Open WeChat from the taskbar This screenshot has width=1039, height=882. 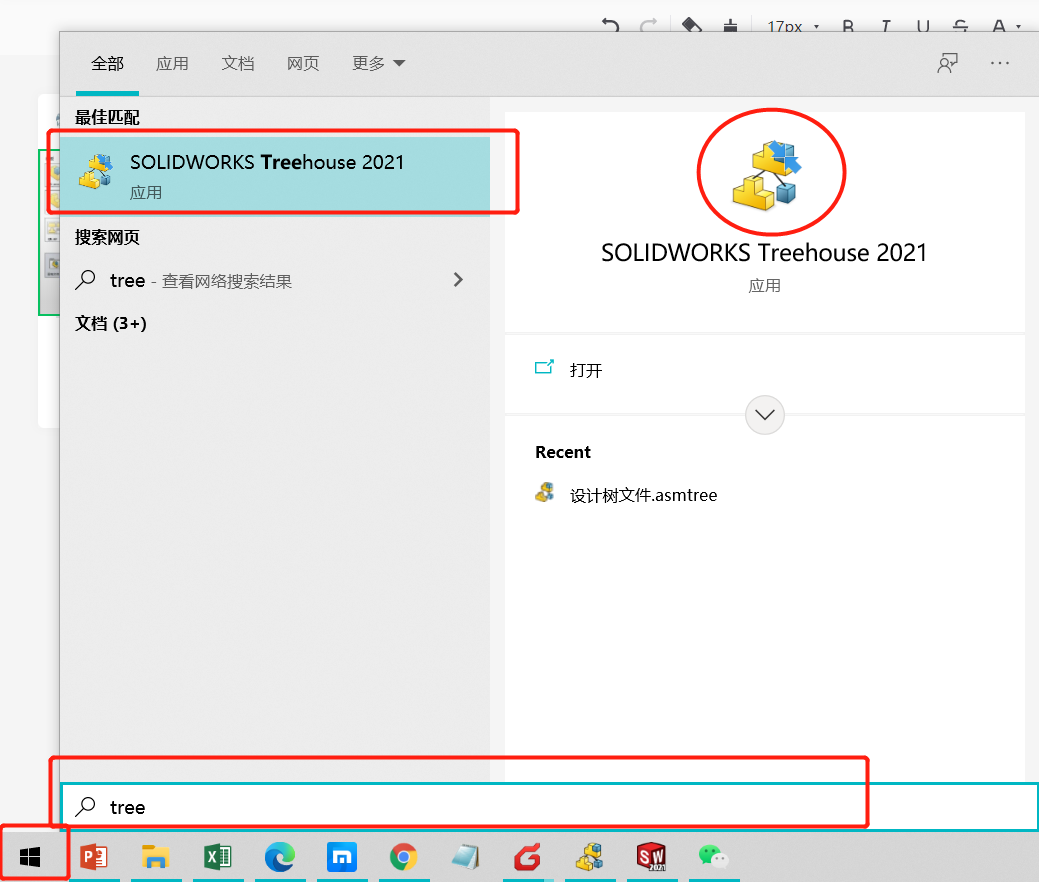point(714,857)
